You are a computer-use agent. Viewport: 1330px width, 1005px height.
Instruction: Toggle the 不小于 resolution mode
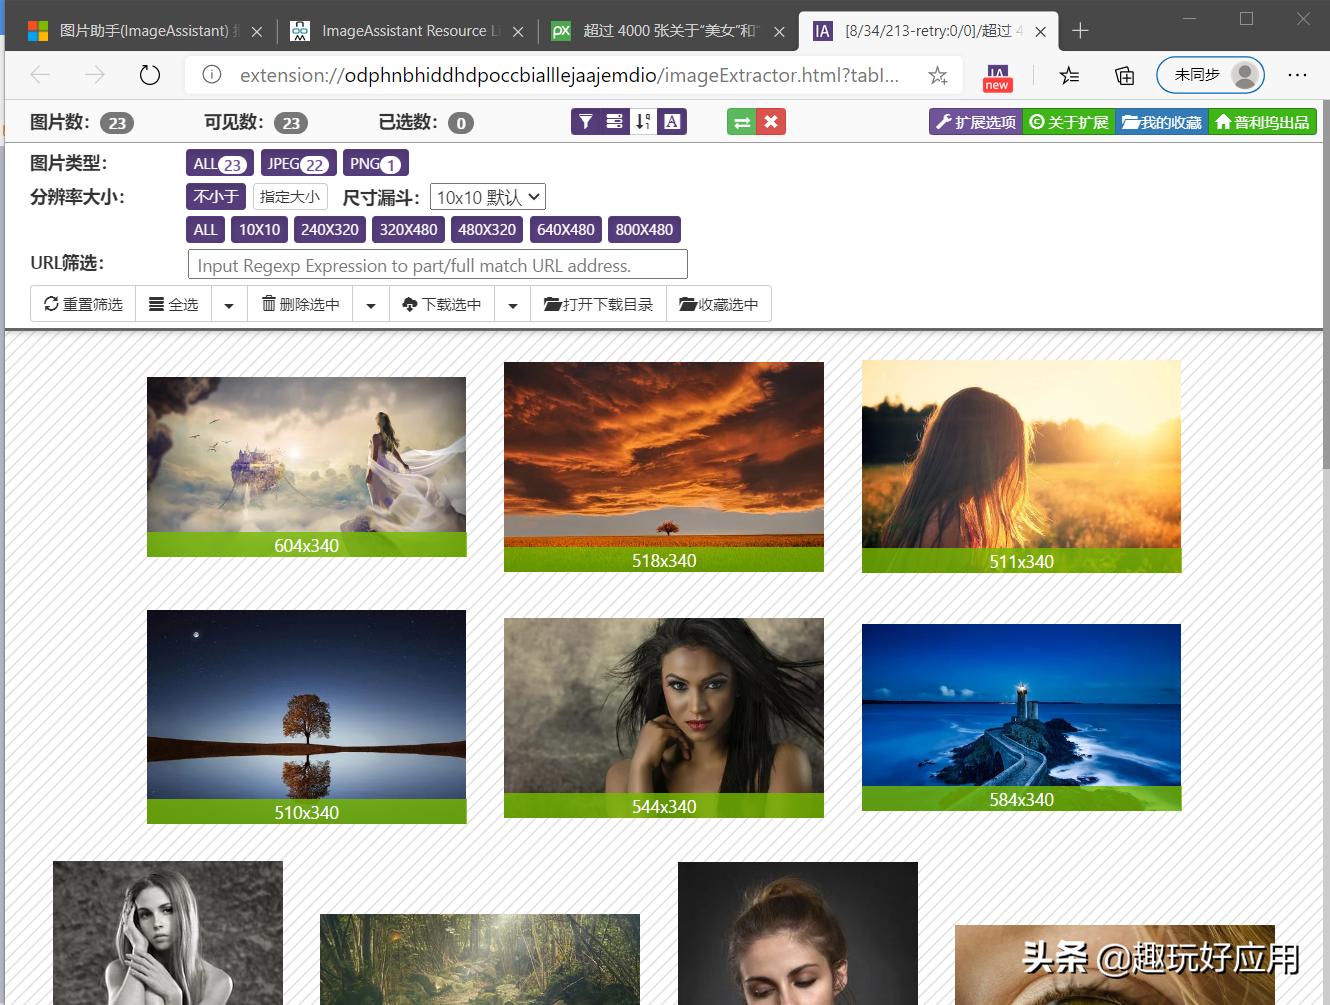coord(216,197)
